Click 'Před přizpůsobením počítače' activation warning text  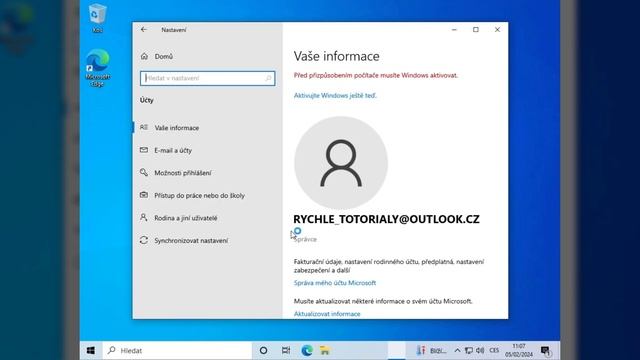pyautogui.click(x=376, y=76)
